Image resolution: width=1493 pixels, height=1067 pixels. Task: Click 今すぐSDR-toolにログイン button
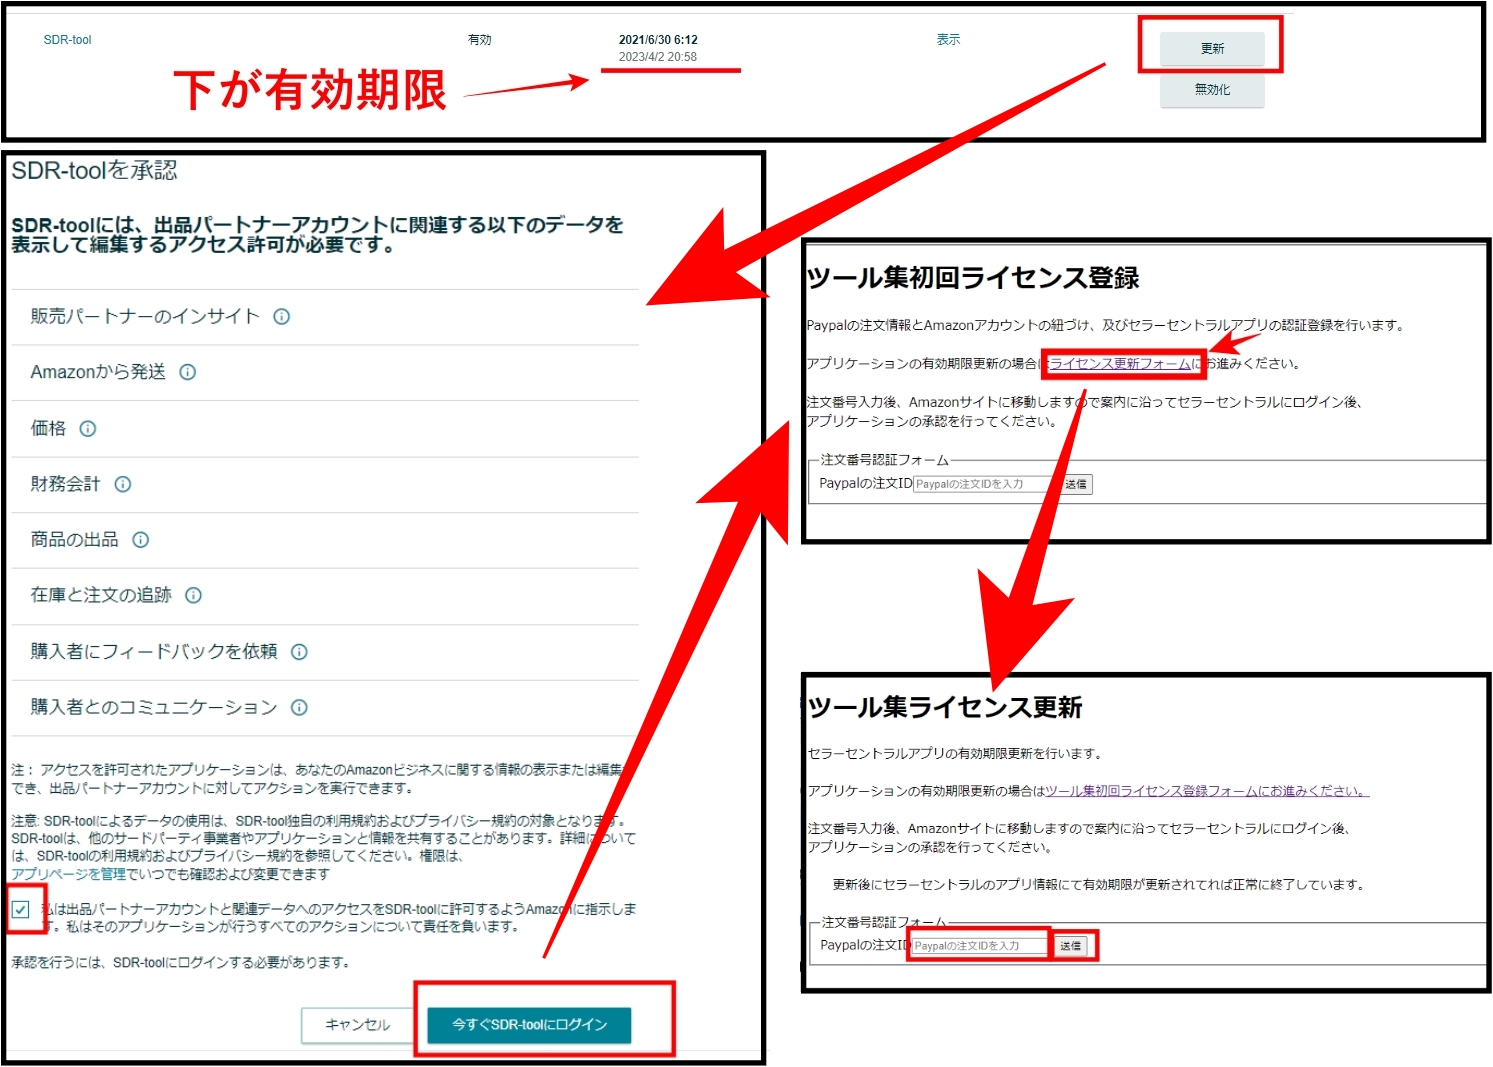[529, 1025]
